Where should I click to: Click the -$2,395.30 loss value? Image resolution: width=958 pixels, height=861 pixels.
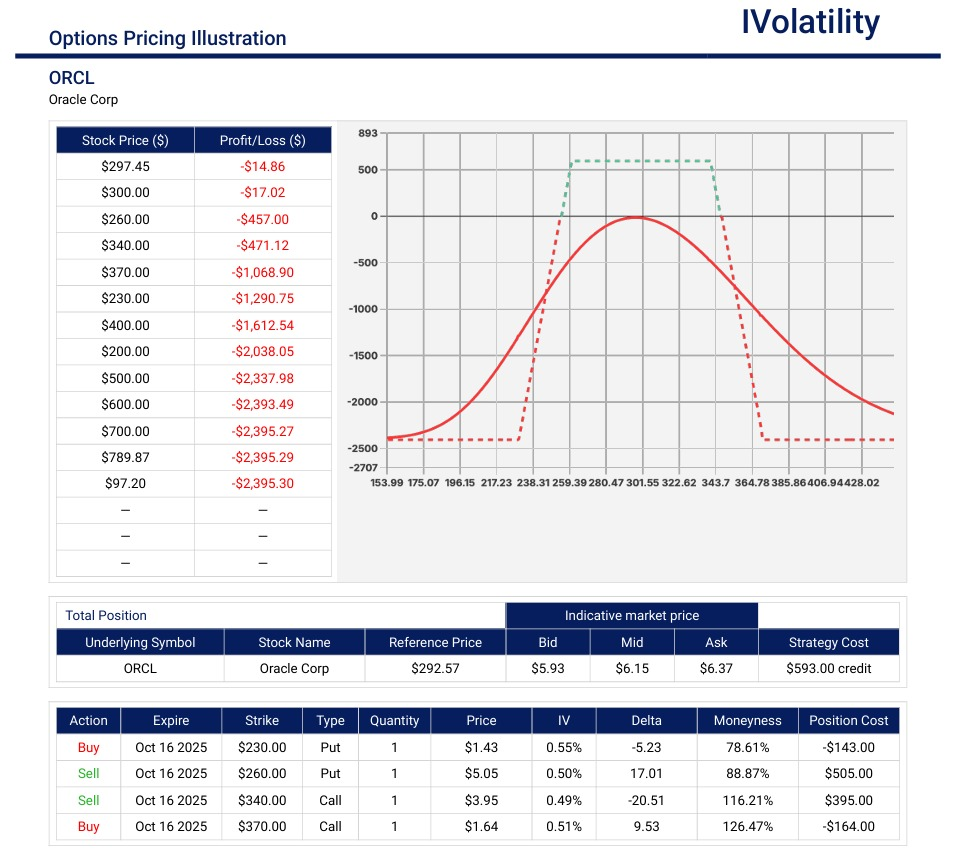pos(263,484)
